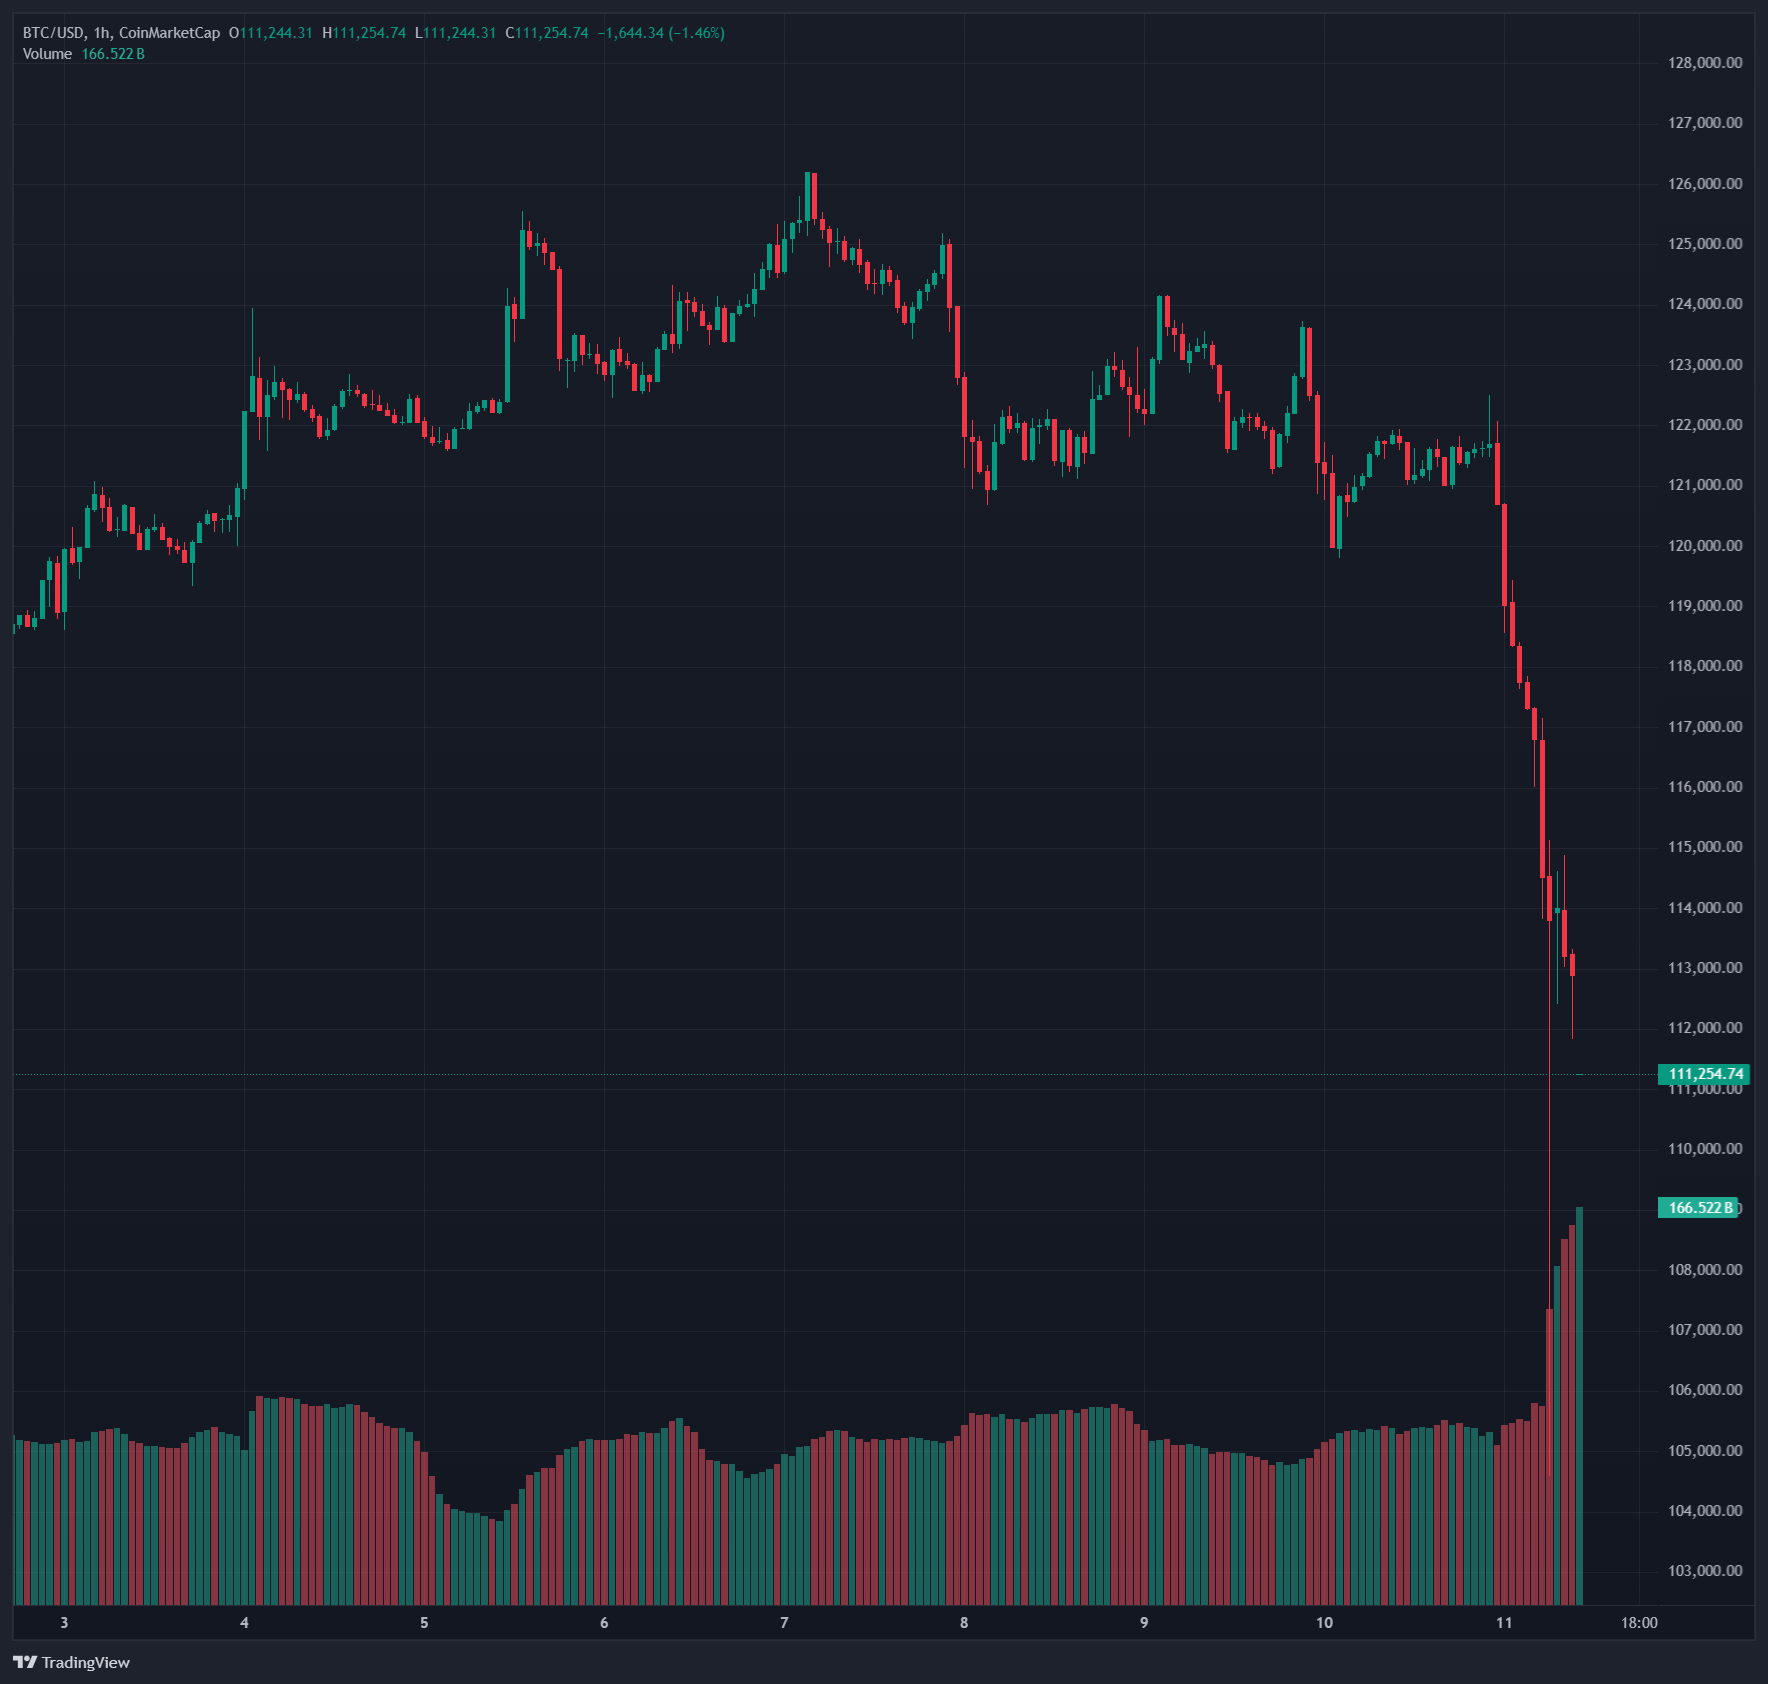Click the legend open value O111,244.31
The height and width of the screenshot is (1684, 1768).
271,33
